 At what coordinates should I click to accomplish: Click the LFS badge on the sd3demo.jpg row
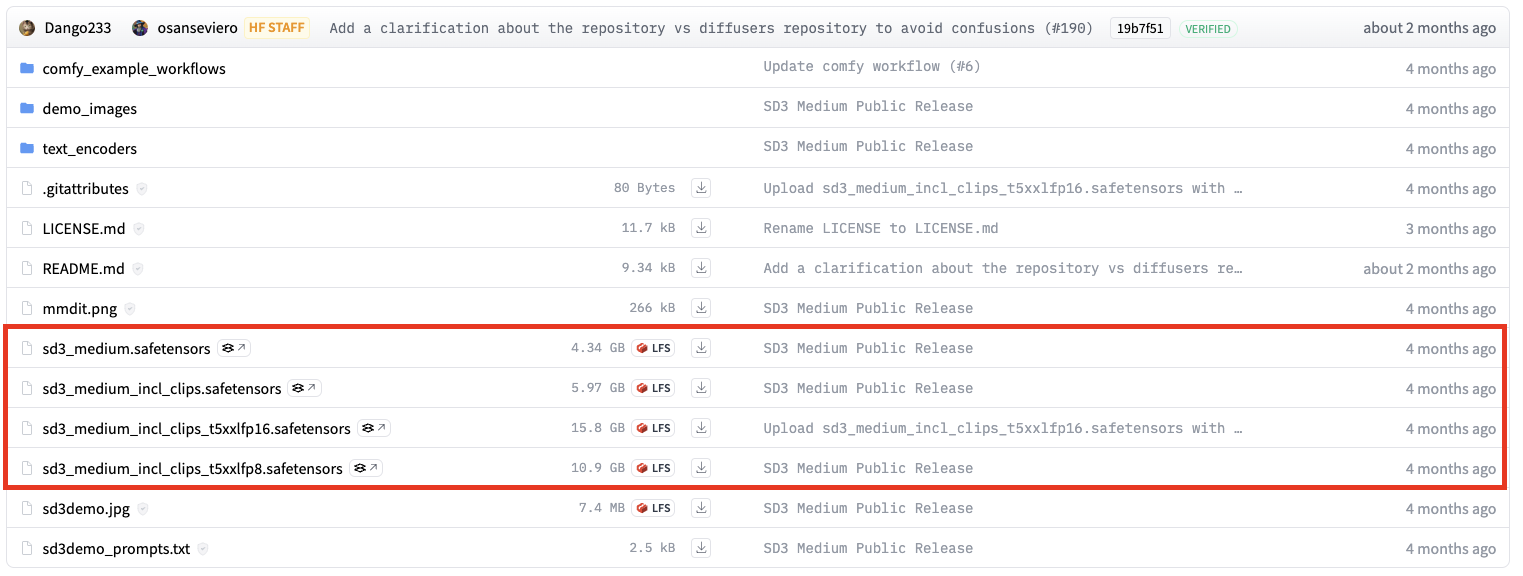(x=653, y=508)
